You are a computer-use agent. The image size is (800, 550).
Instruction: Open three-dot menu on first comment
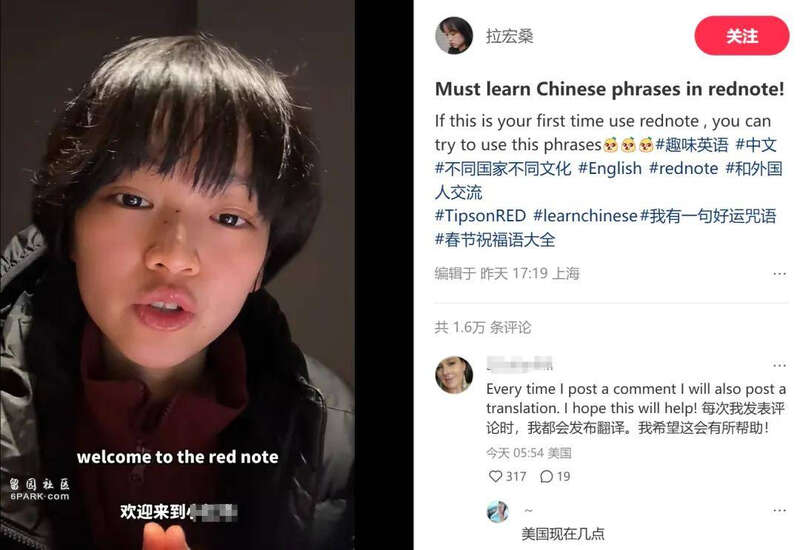[x=779, y=365]
